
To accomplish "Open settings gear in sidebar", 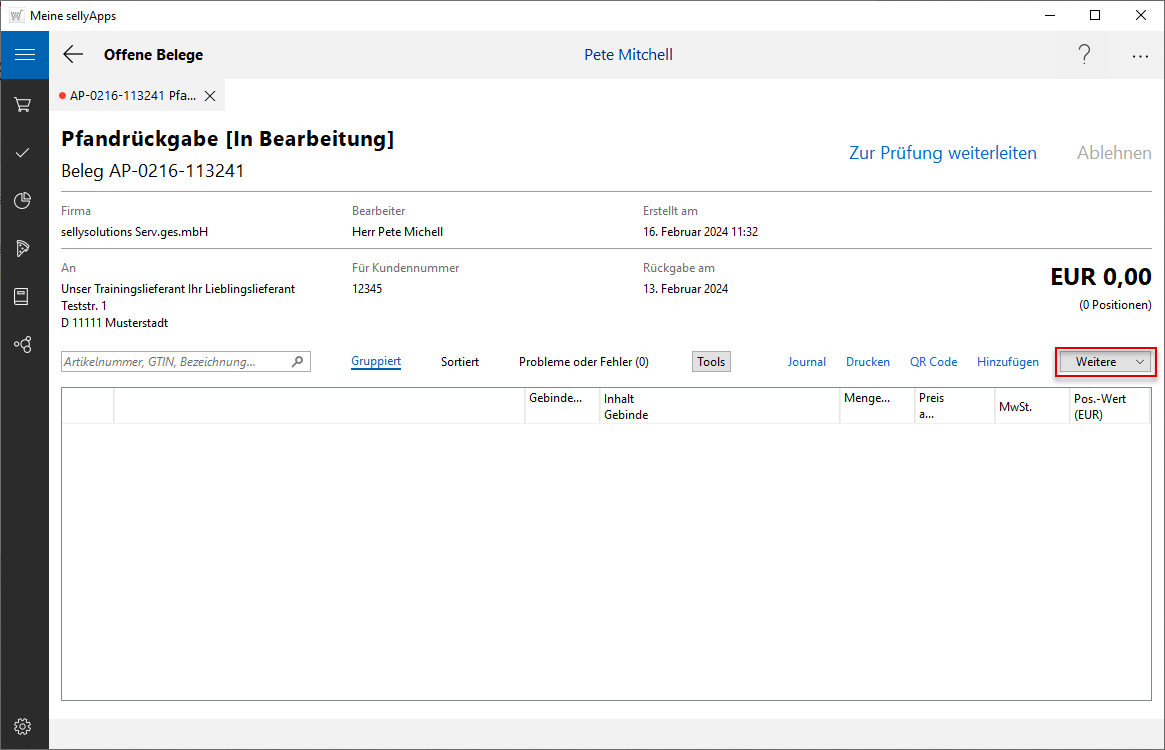I will (23, 726).
